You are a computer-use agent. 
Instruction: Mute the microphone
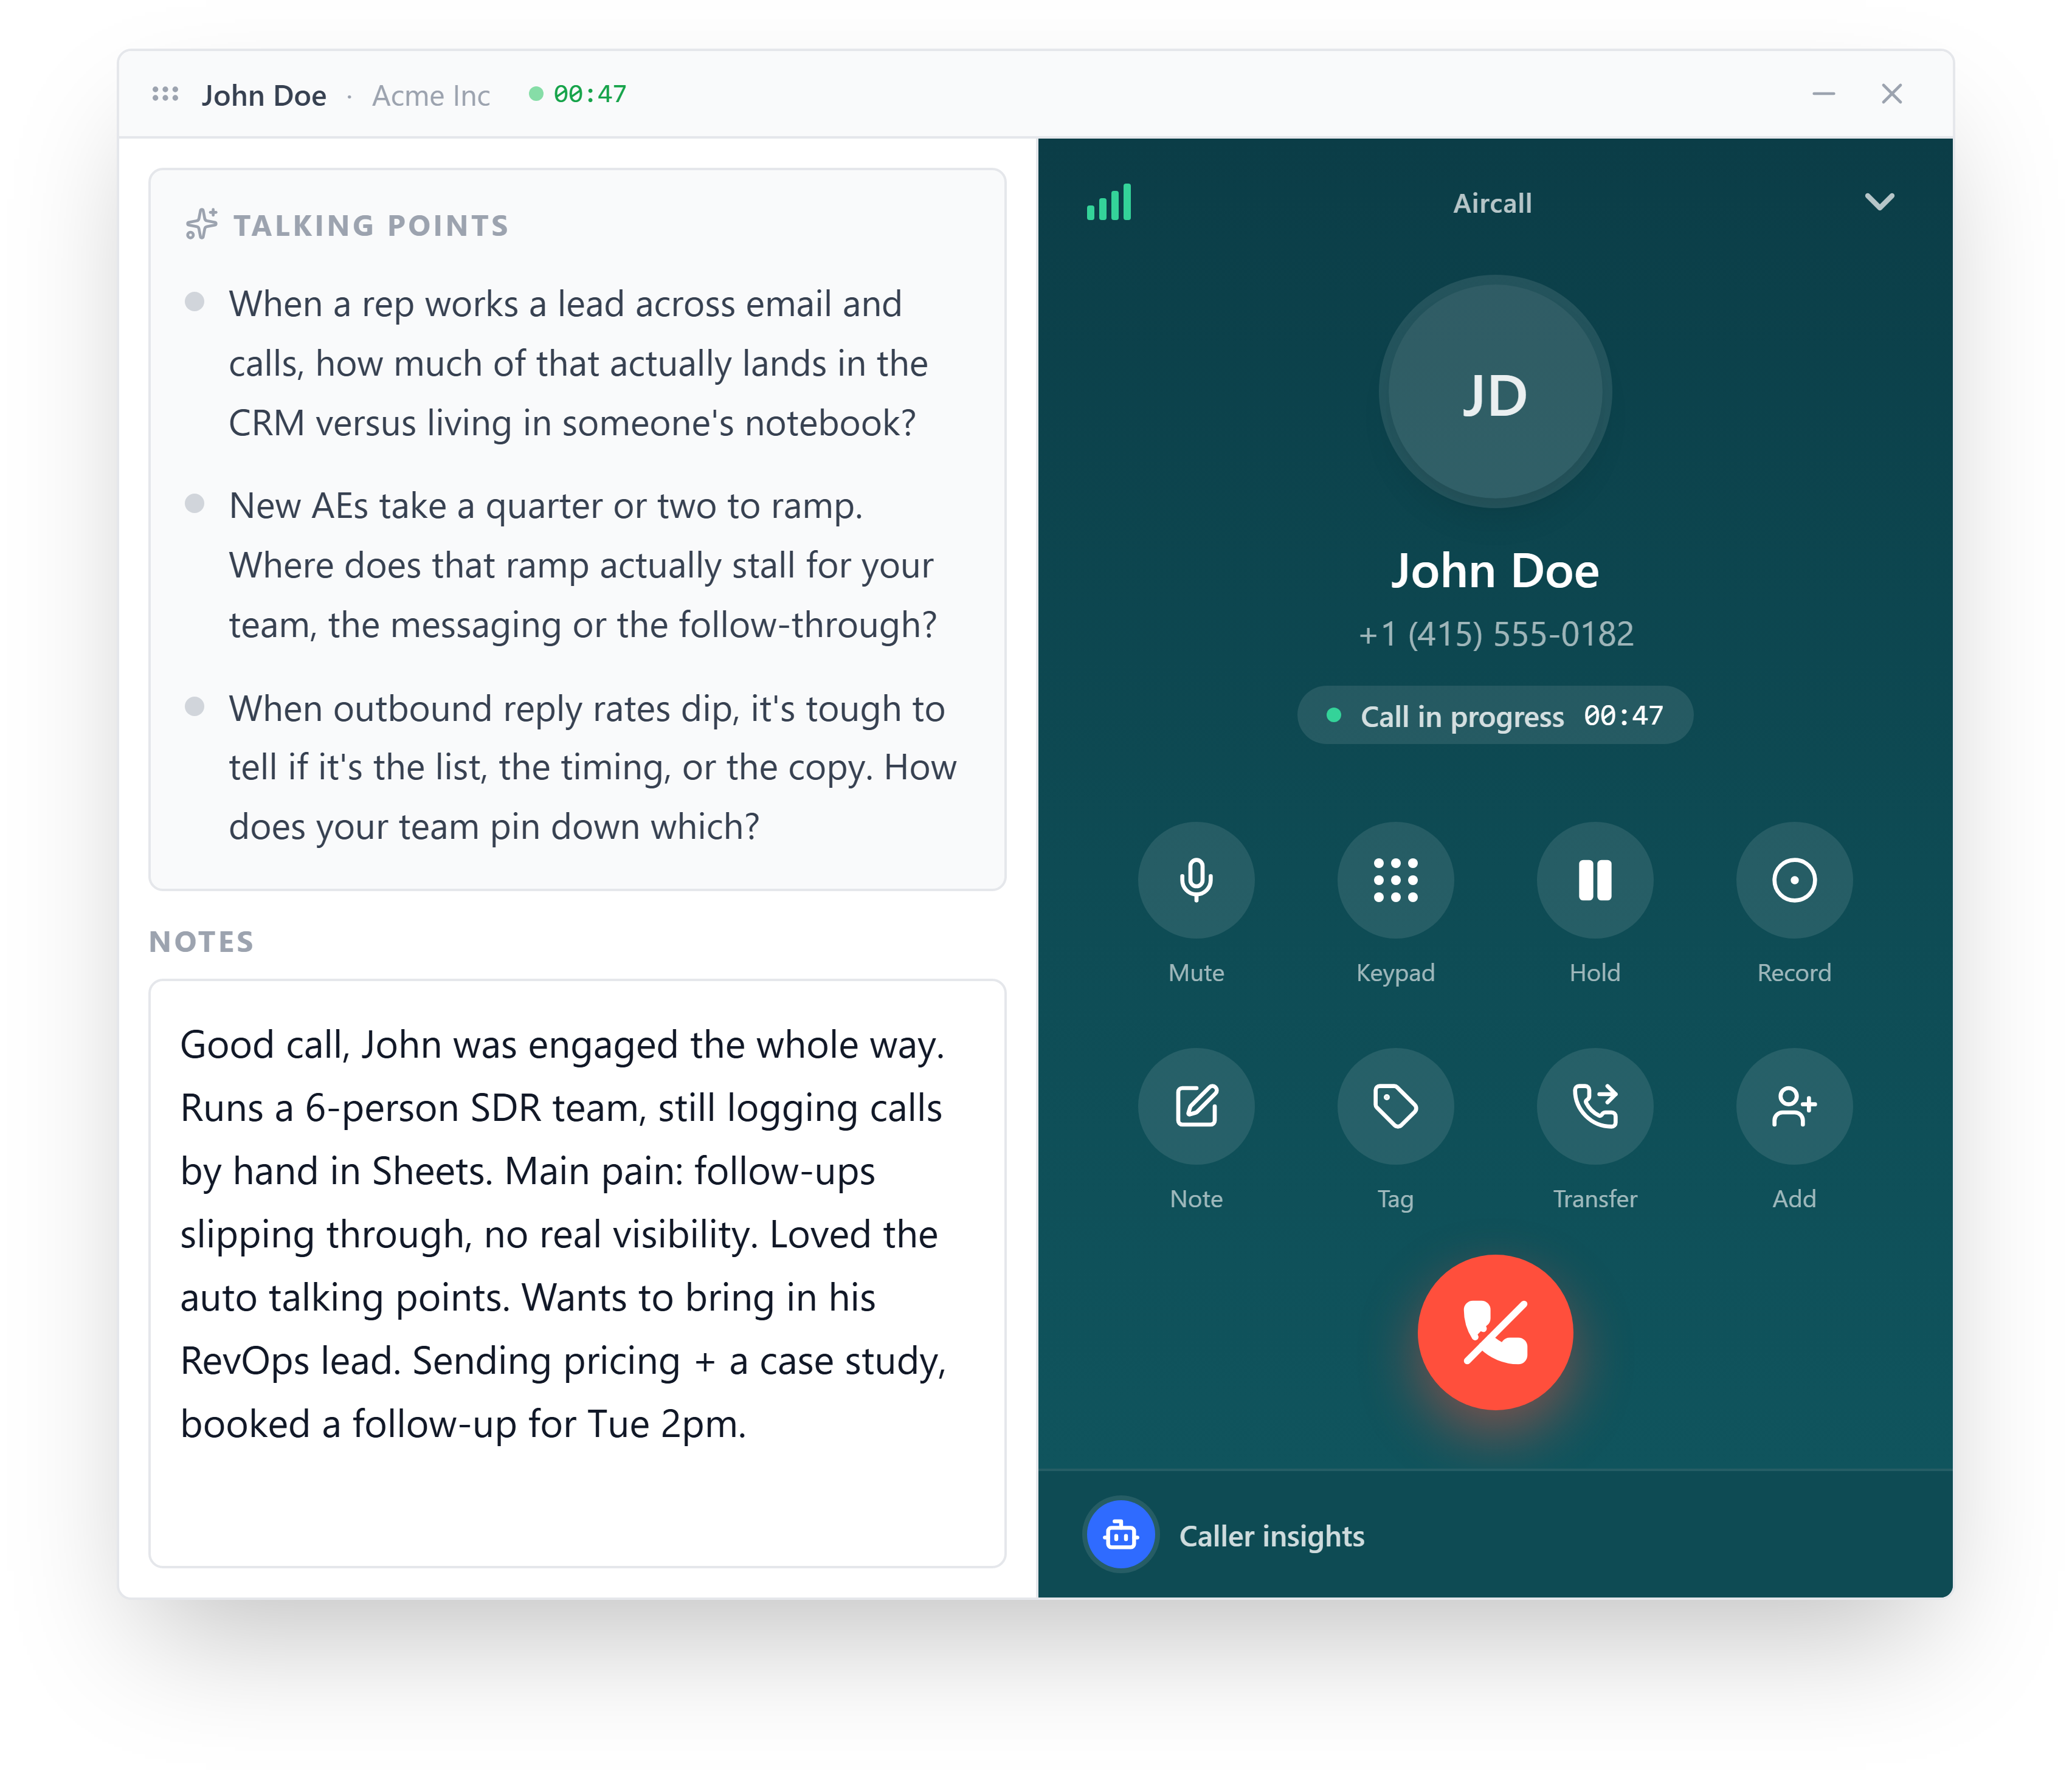pos(1196,880)
